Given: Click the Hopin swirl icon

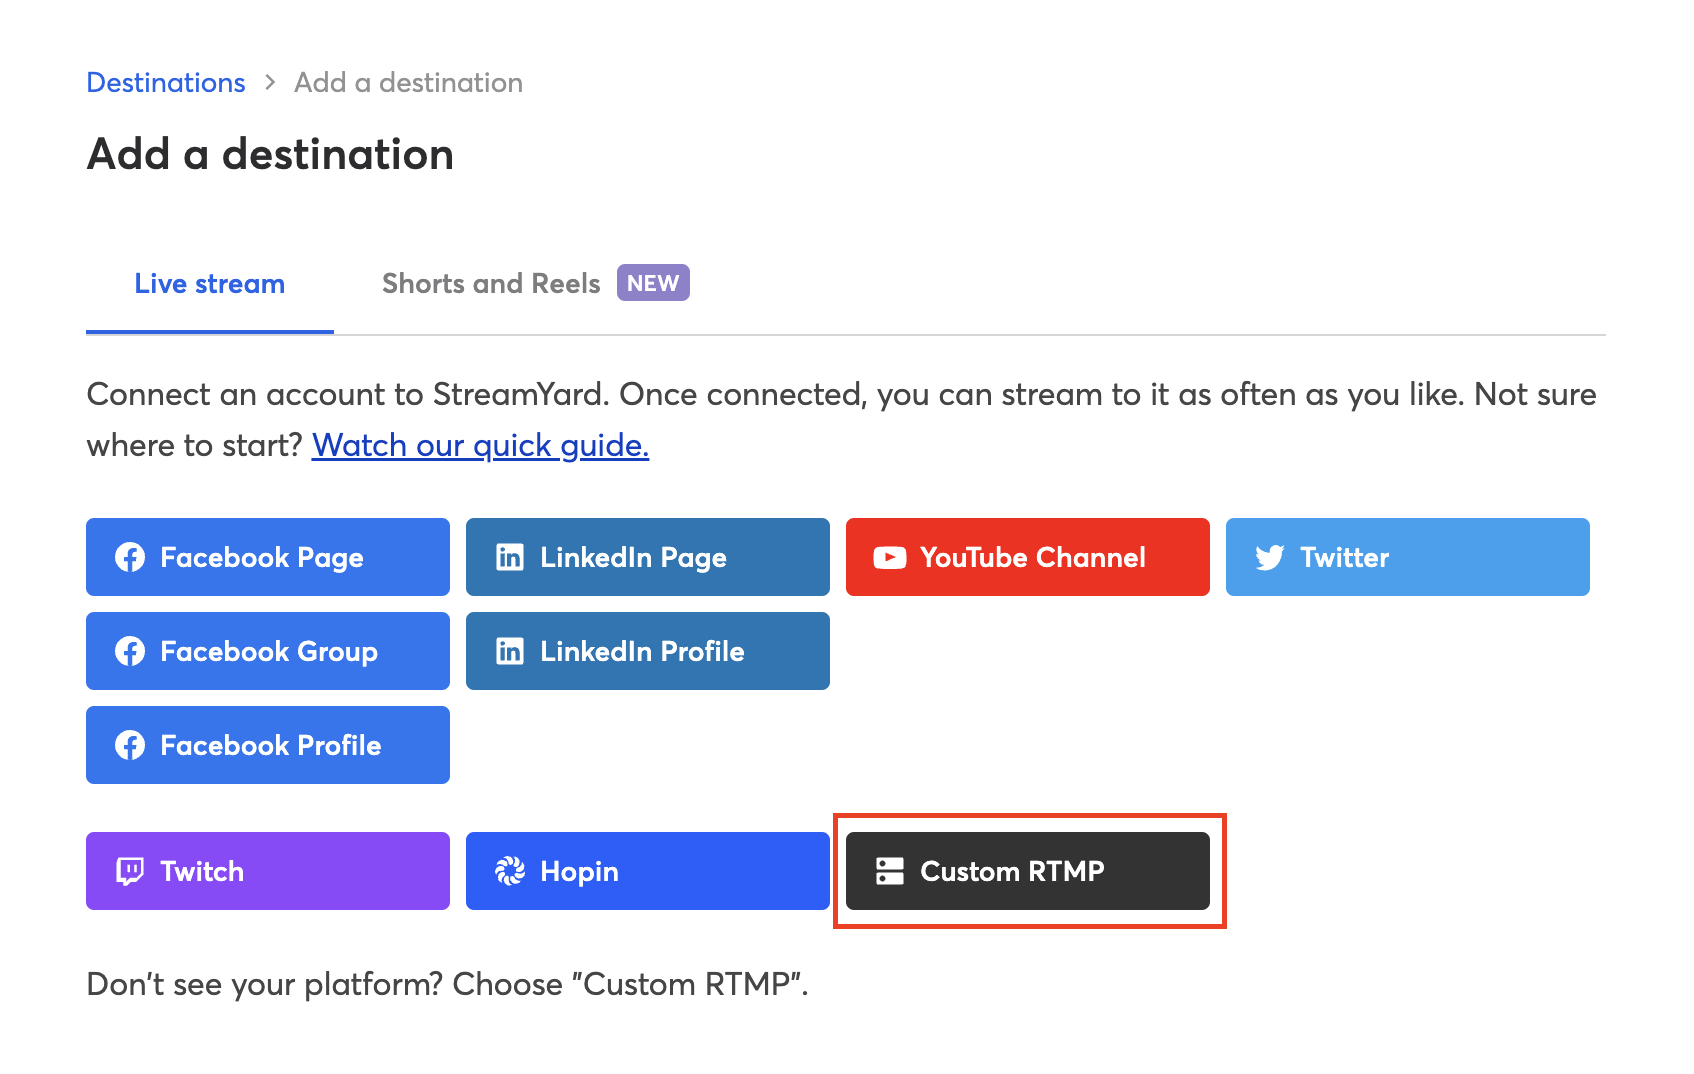Looking at the screenshot, I should coord(510,871).
